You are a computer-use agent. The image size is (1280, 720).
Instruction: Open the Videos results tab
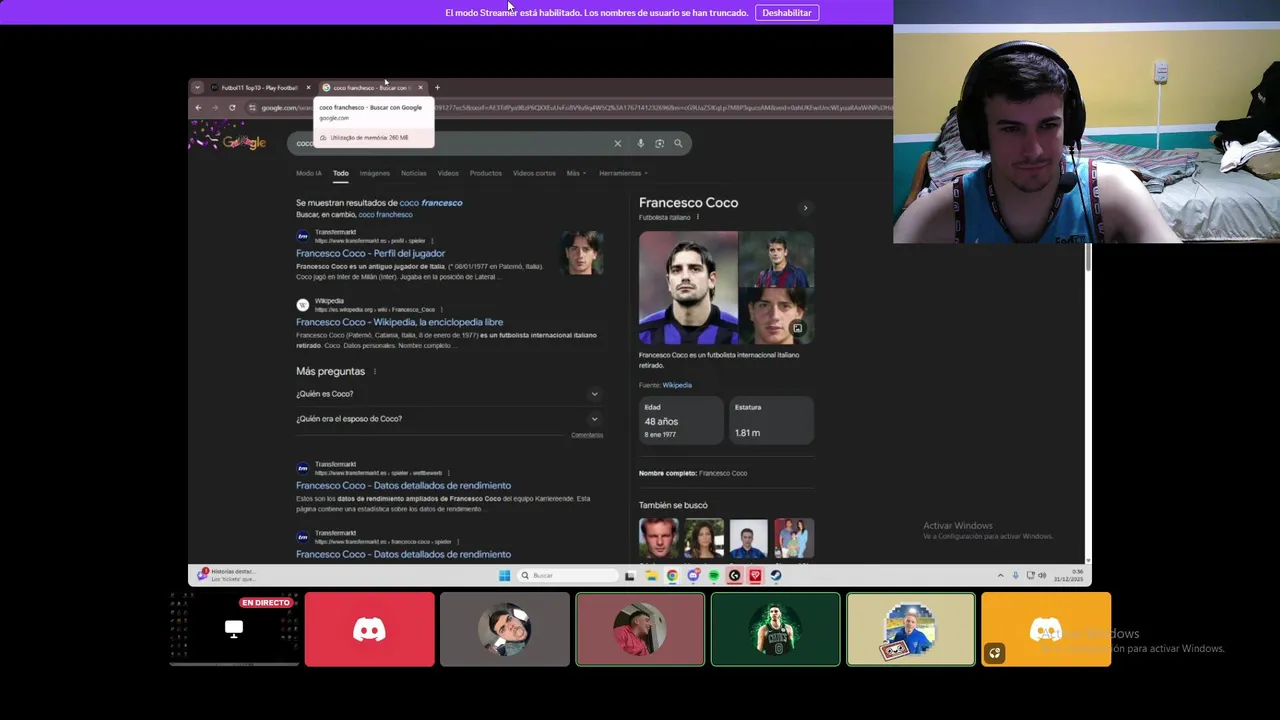448,173
